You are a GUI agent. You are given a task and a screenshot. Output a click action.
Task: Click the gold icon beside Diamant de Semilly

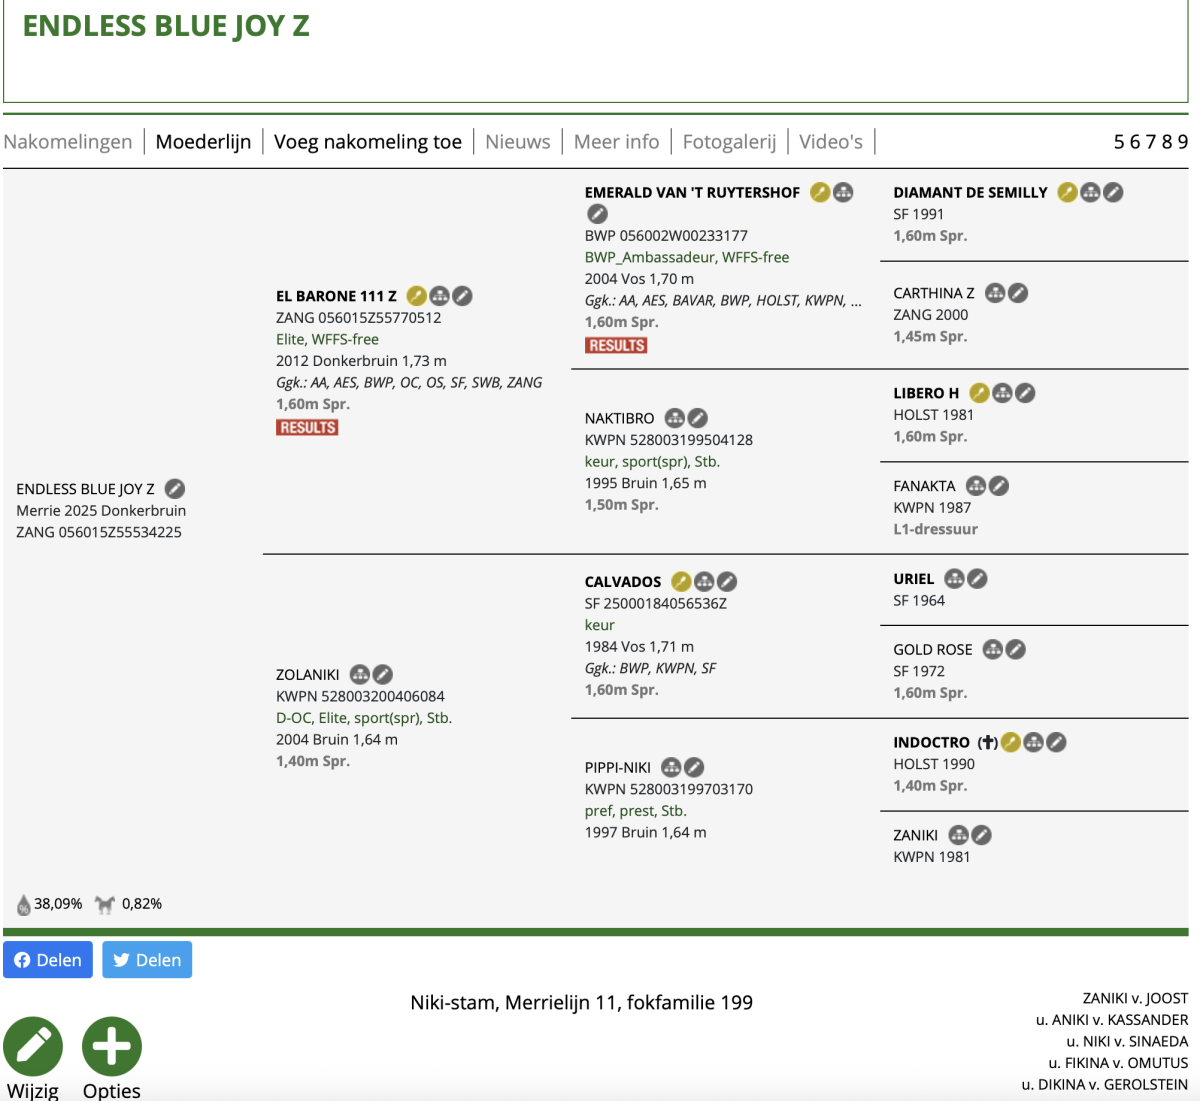[x=1067, y=192]
